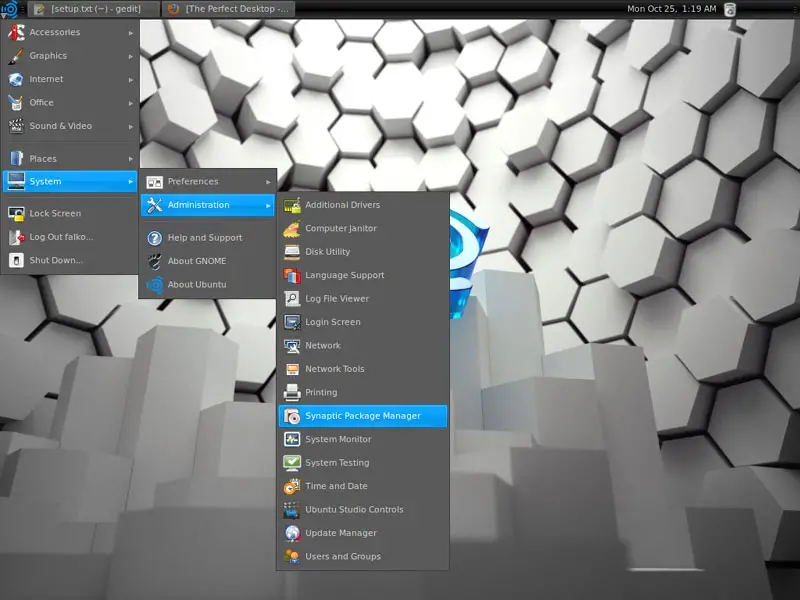Launch System Testing
This screenshot has width=800, height=600.
point(363,463)
